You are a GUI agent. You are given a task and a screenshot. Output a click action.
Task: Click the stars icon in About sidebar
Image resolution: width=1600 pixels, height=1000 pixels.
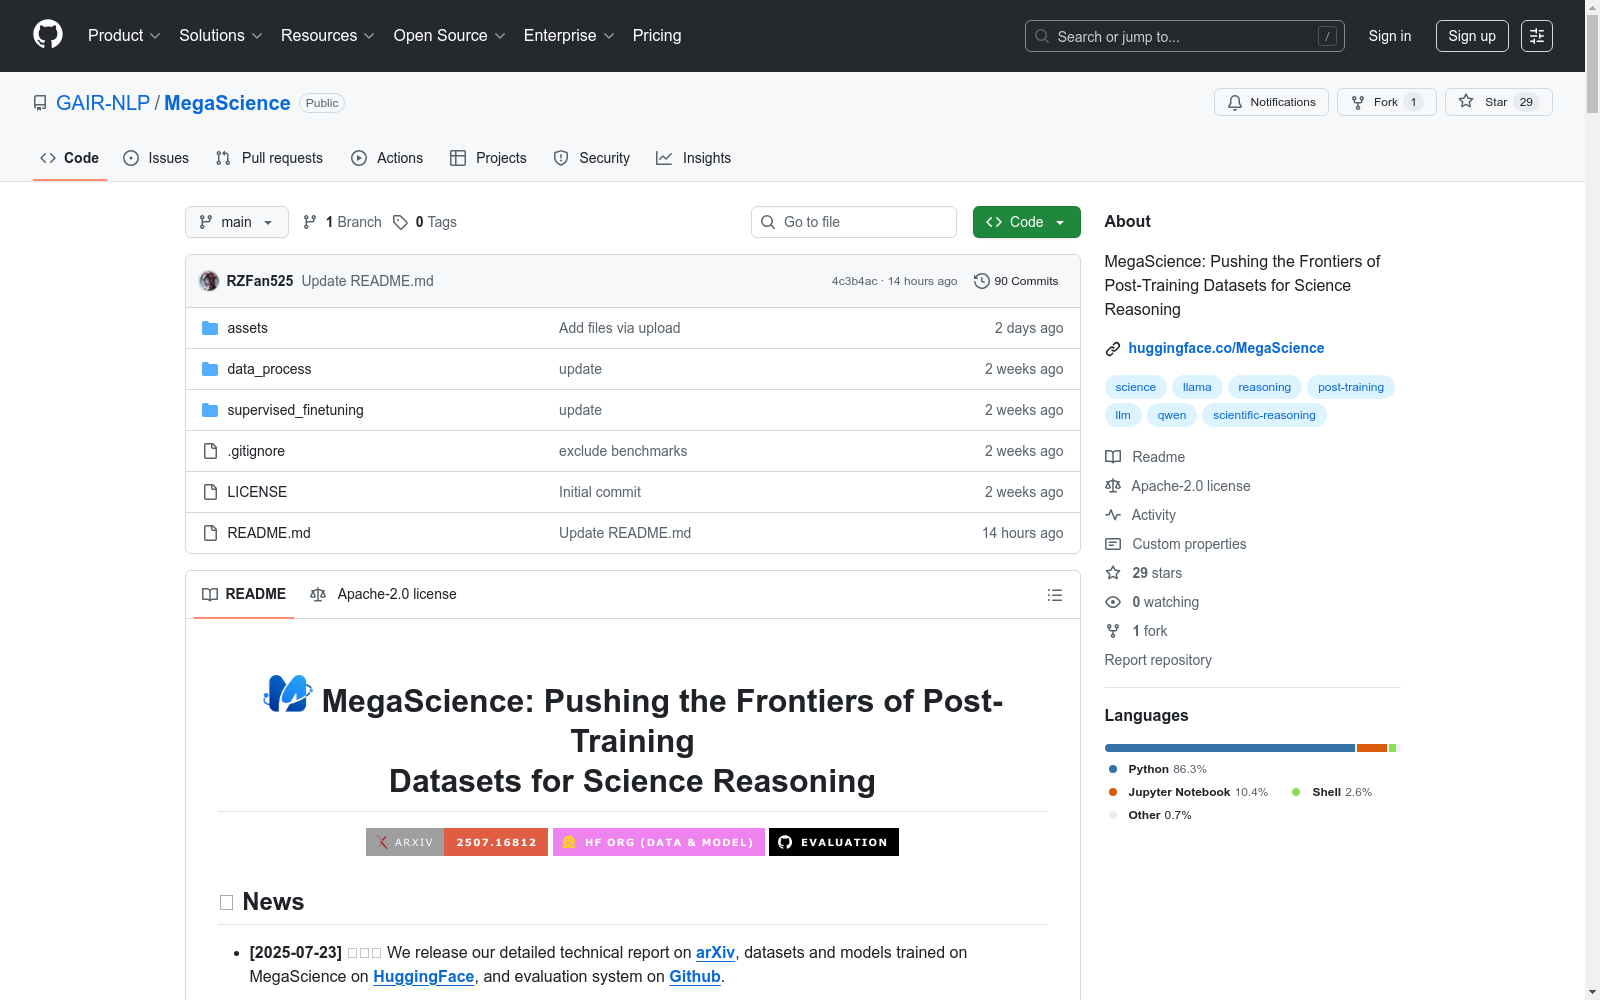(x=1113, y=573)
